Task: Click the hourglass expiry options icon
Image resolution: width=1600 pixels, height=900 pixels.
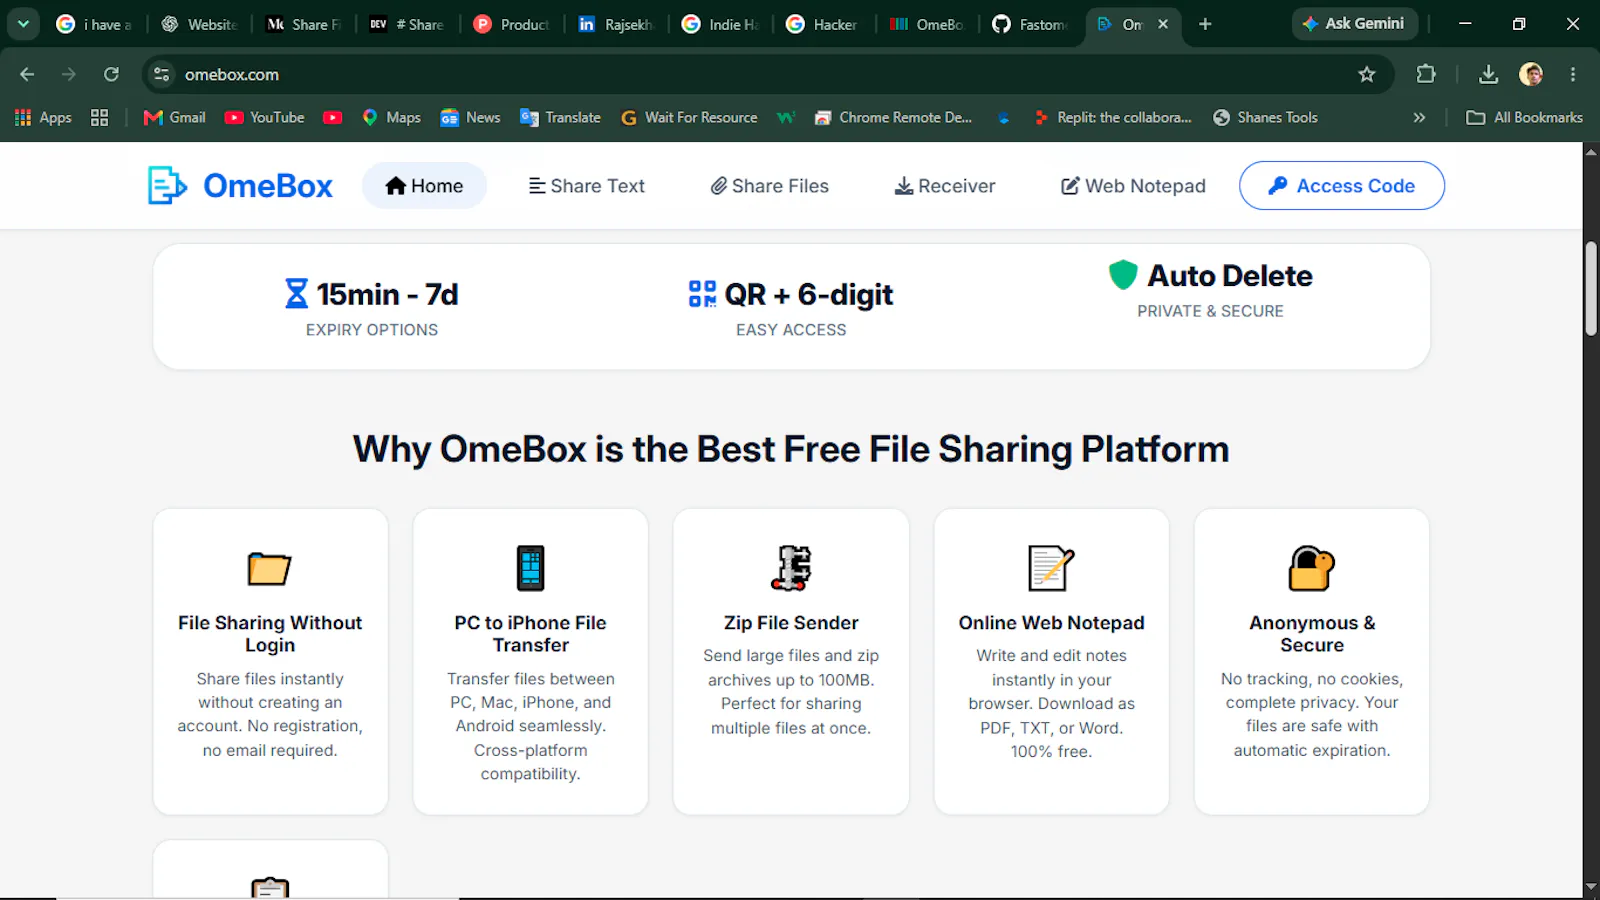Action: coord(296,294)
